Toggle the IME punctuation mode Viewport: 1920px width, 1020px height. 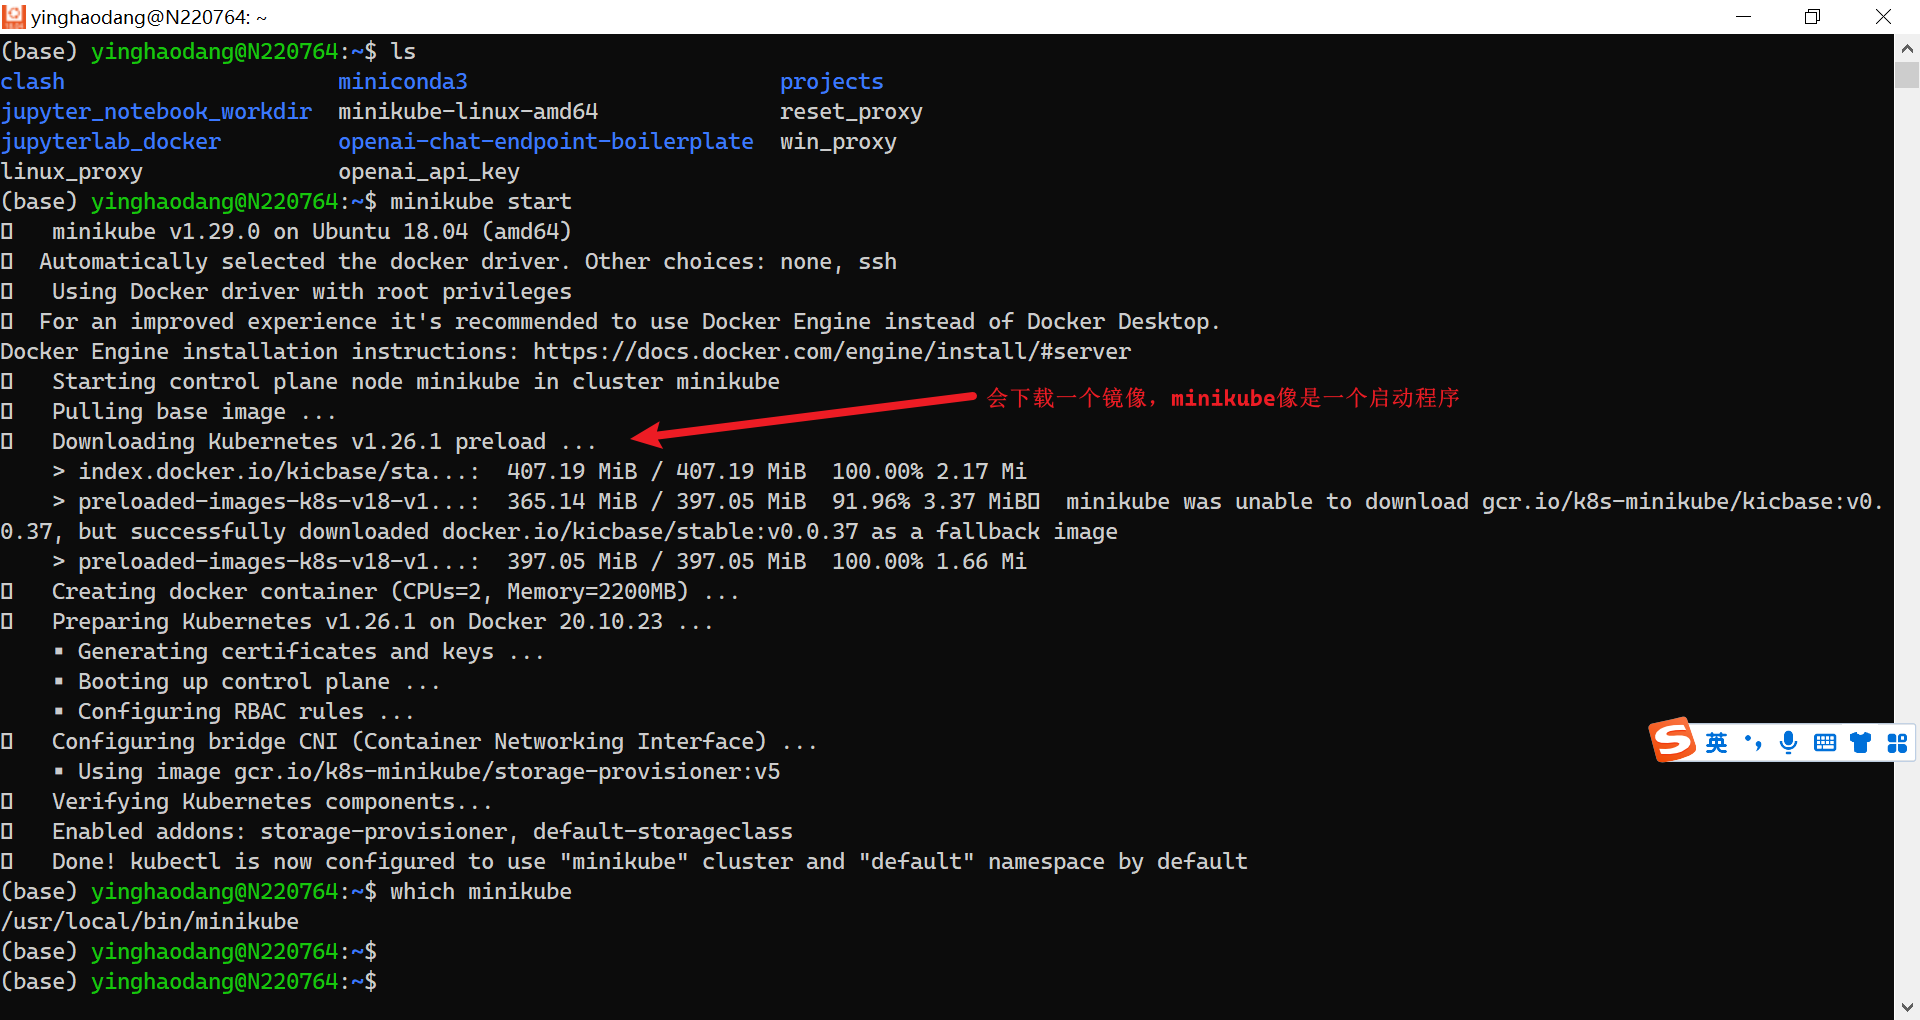1752,743
